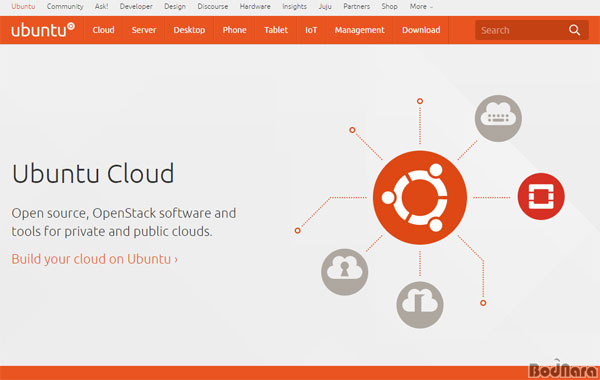600x380 pixels.
Task: Open the Ask! link
Action: pos(101,7)
